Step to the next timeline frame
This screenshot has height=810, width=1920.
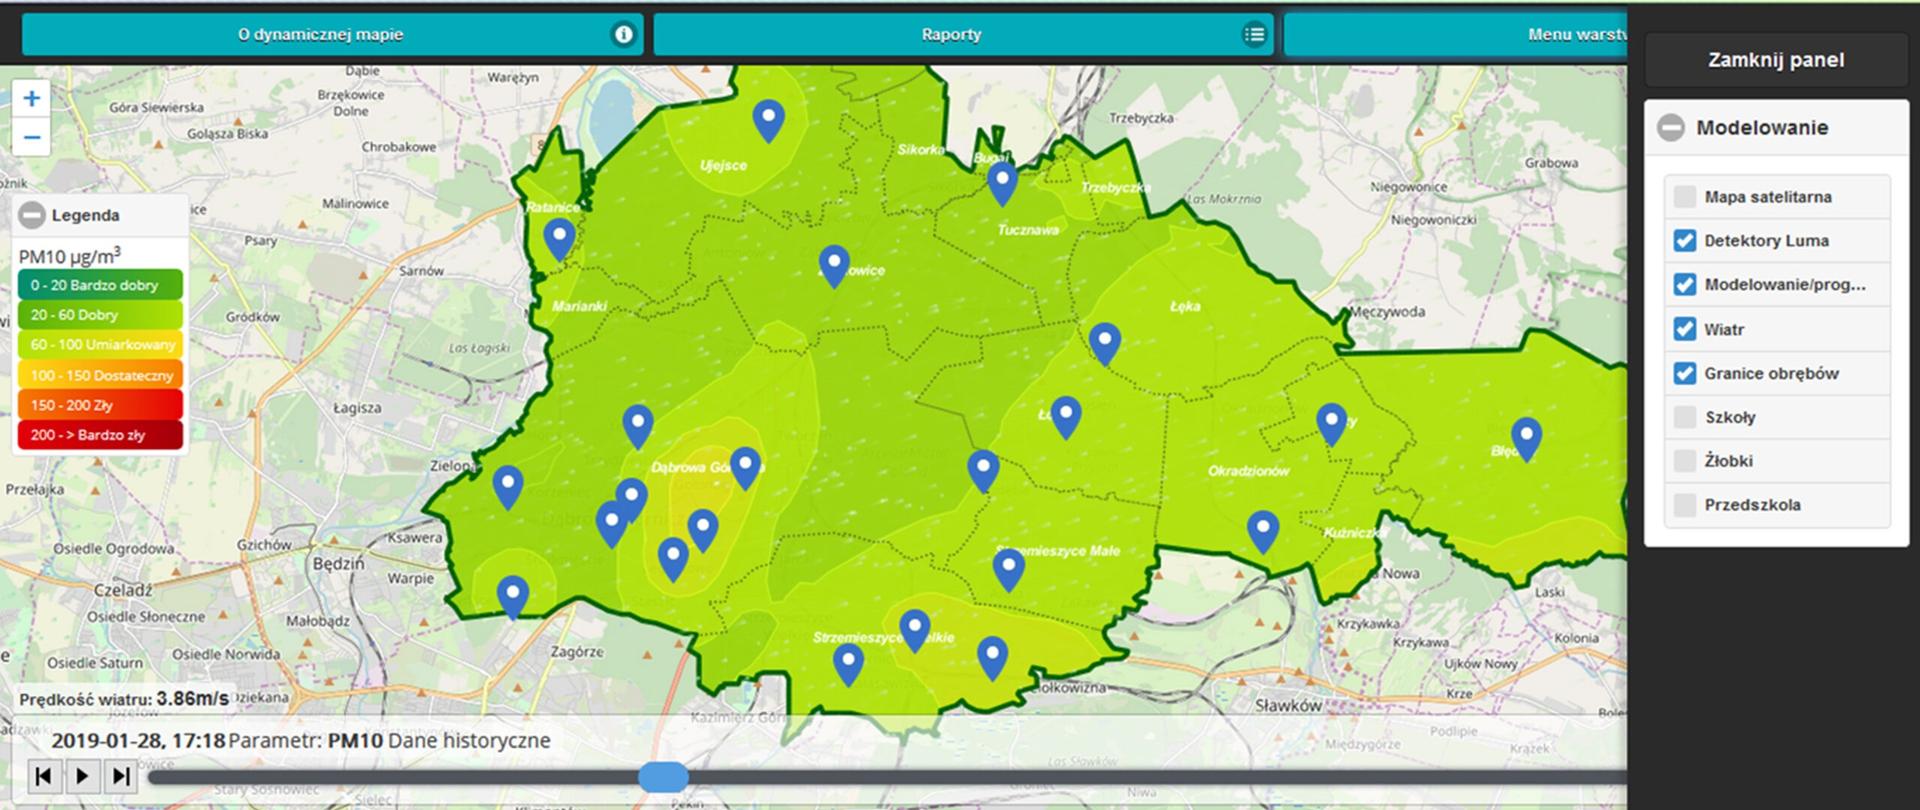(120, 776)
